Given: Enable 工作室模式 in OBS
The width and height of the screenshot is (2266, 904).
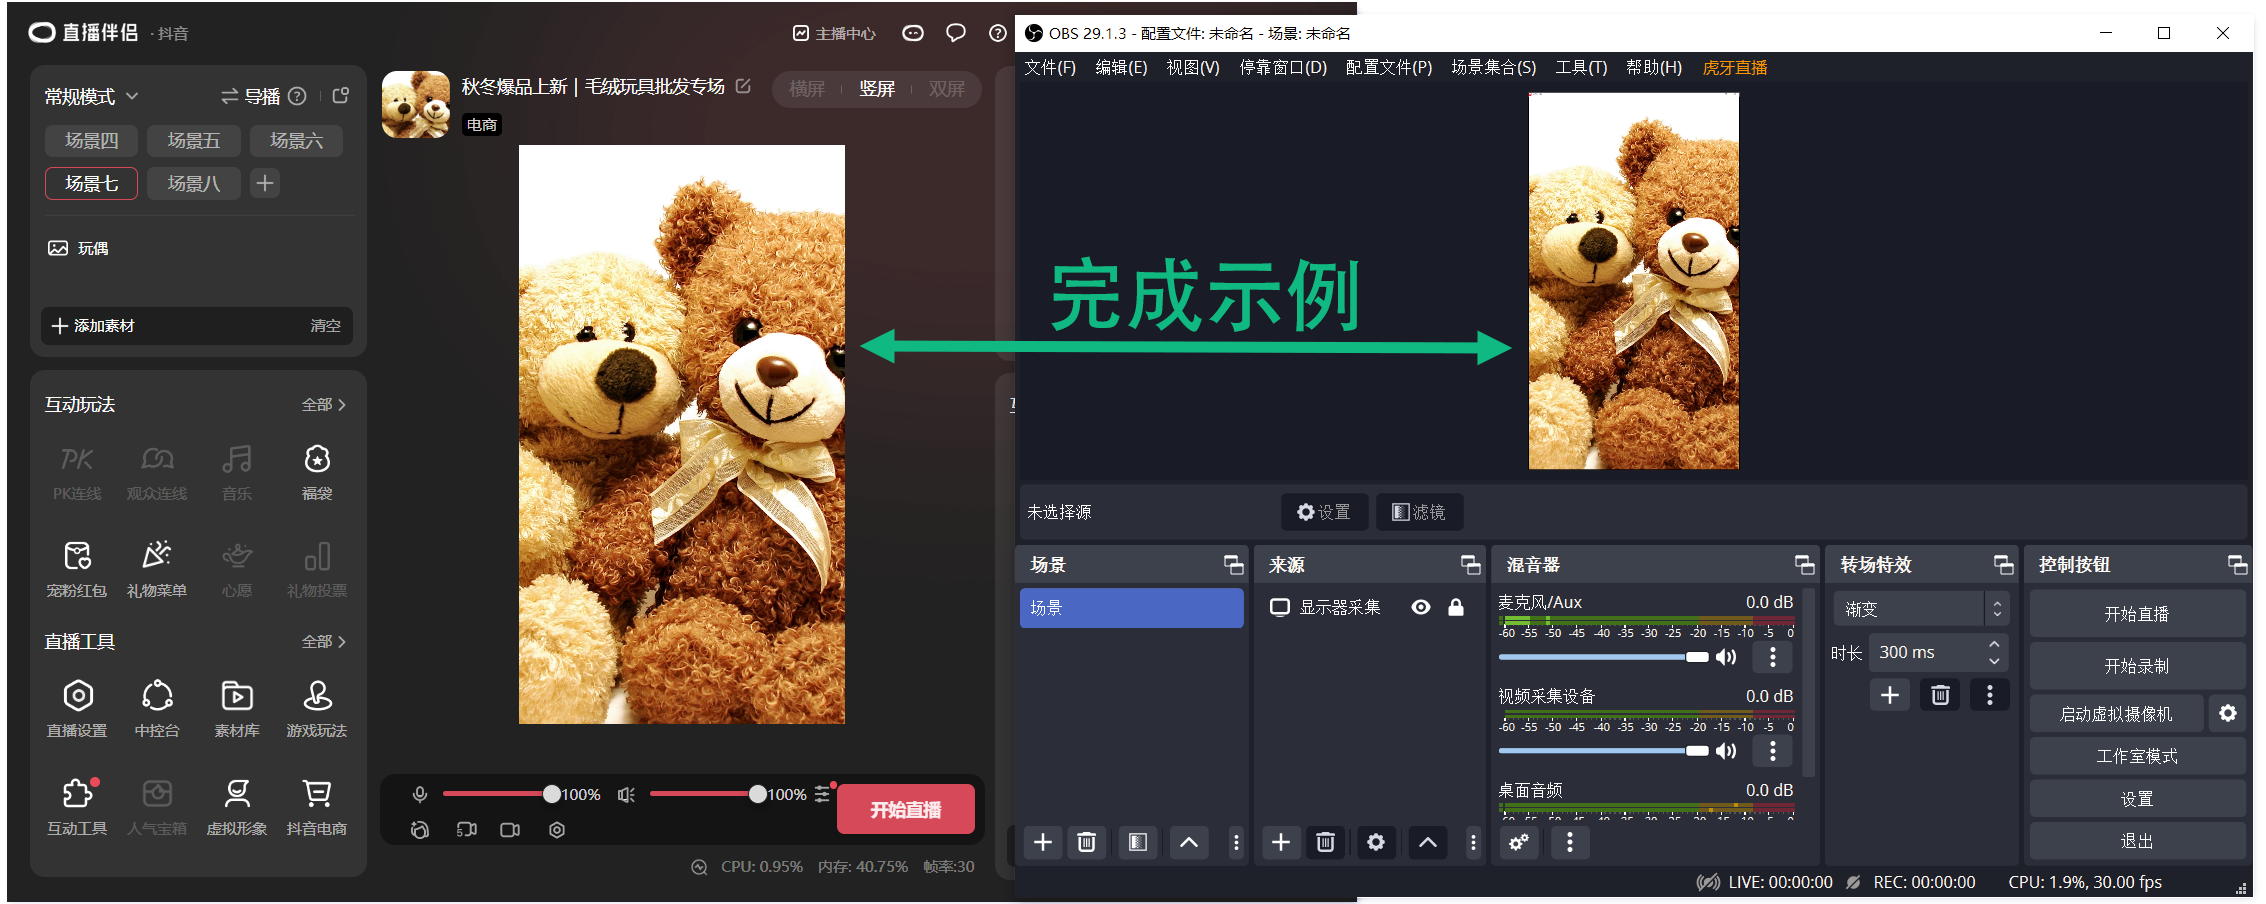Looking at the screenshot, I should point(2137,755).
